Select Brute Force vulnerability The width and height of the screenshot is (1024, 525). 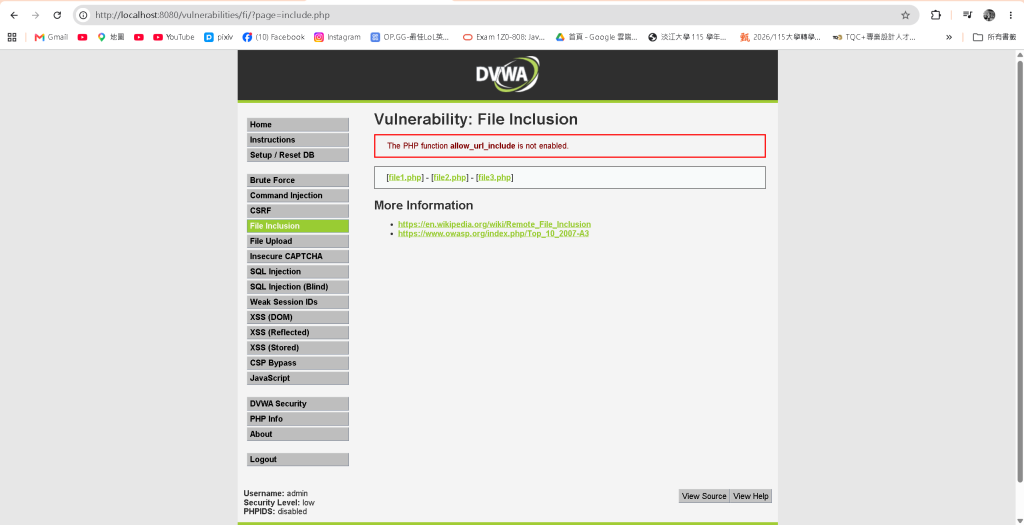pos(298,180)
